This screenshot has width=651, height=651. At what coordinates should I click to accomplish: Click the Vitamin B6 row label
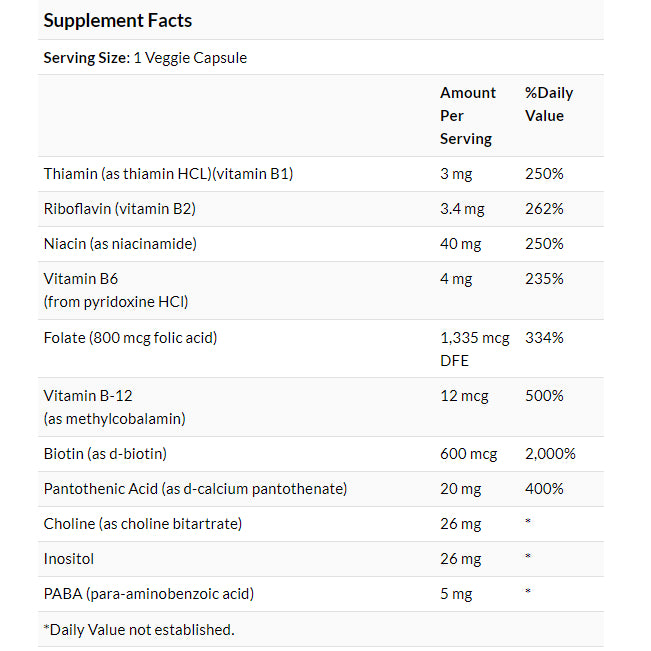[x=116, y=290]
